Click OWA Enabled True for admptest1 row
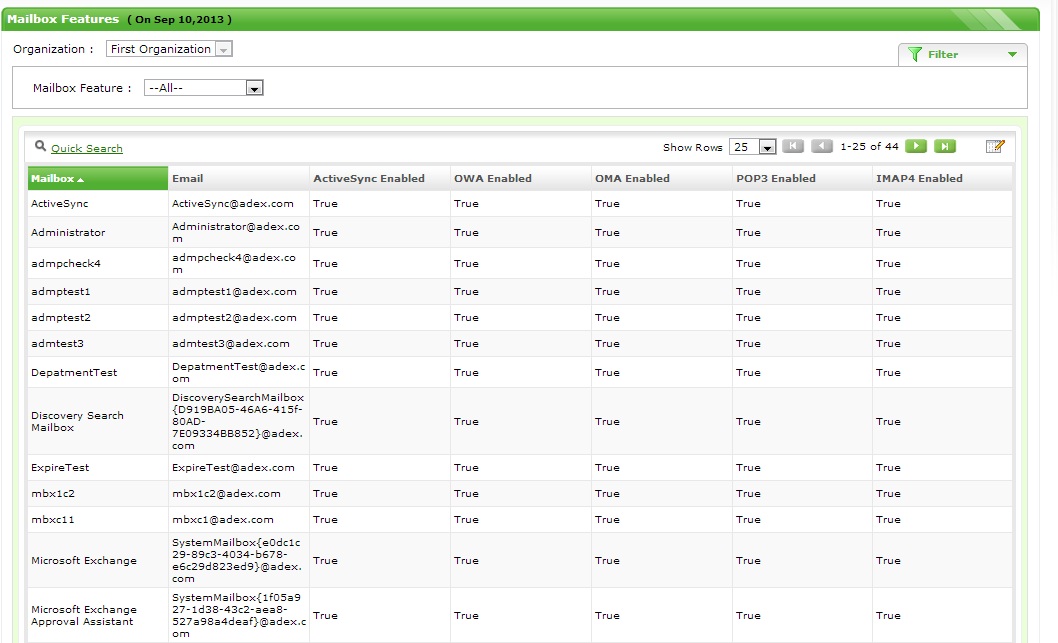 coord(466,291)
